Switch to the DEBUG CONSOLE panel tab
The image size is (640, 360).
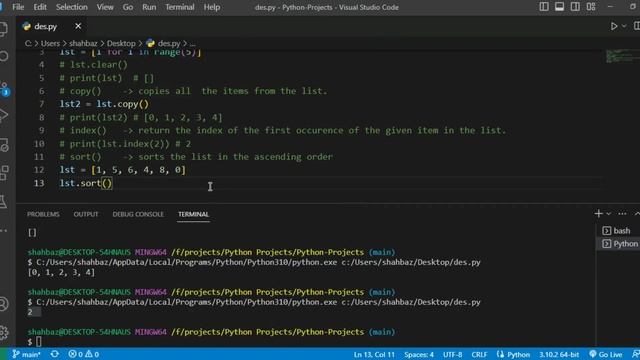click(138, 214)
